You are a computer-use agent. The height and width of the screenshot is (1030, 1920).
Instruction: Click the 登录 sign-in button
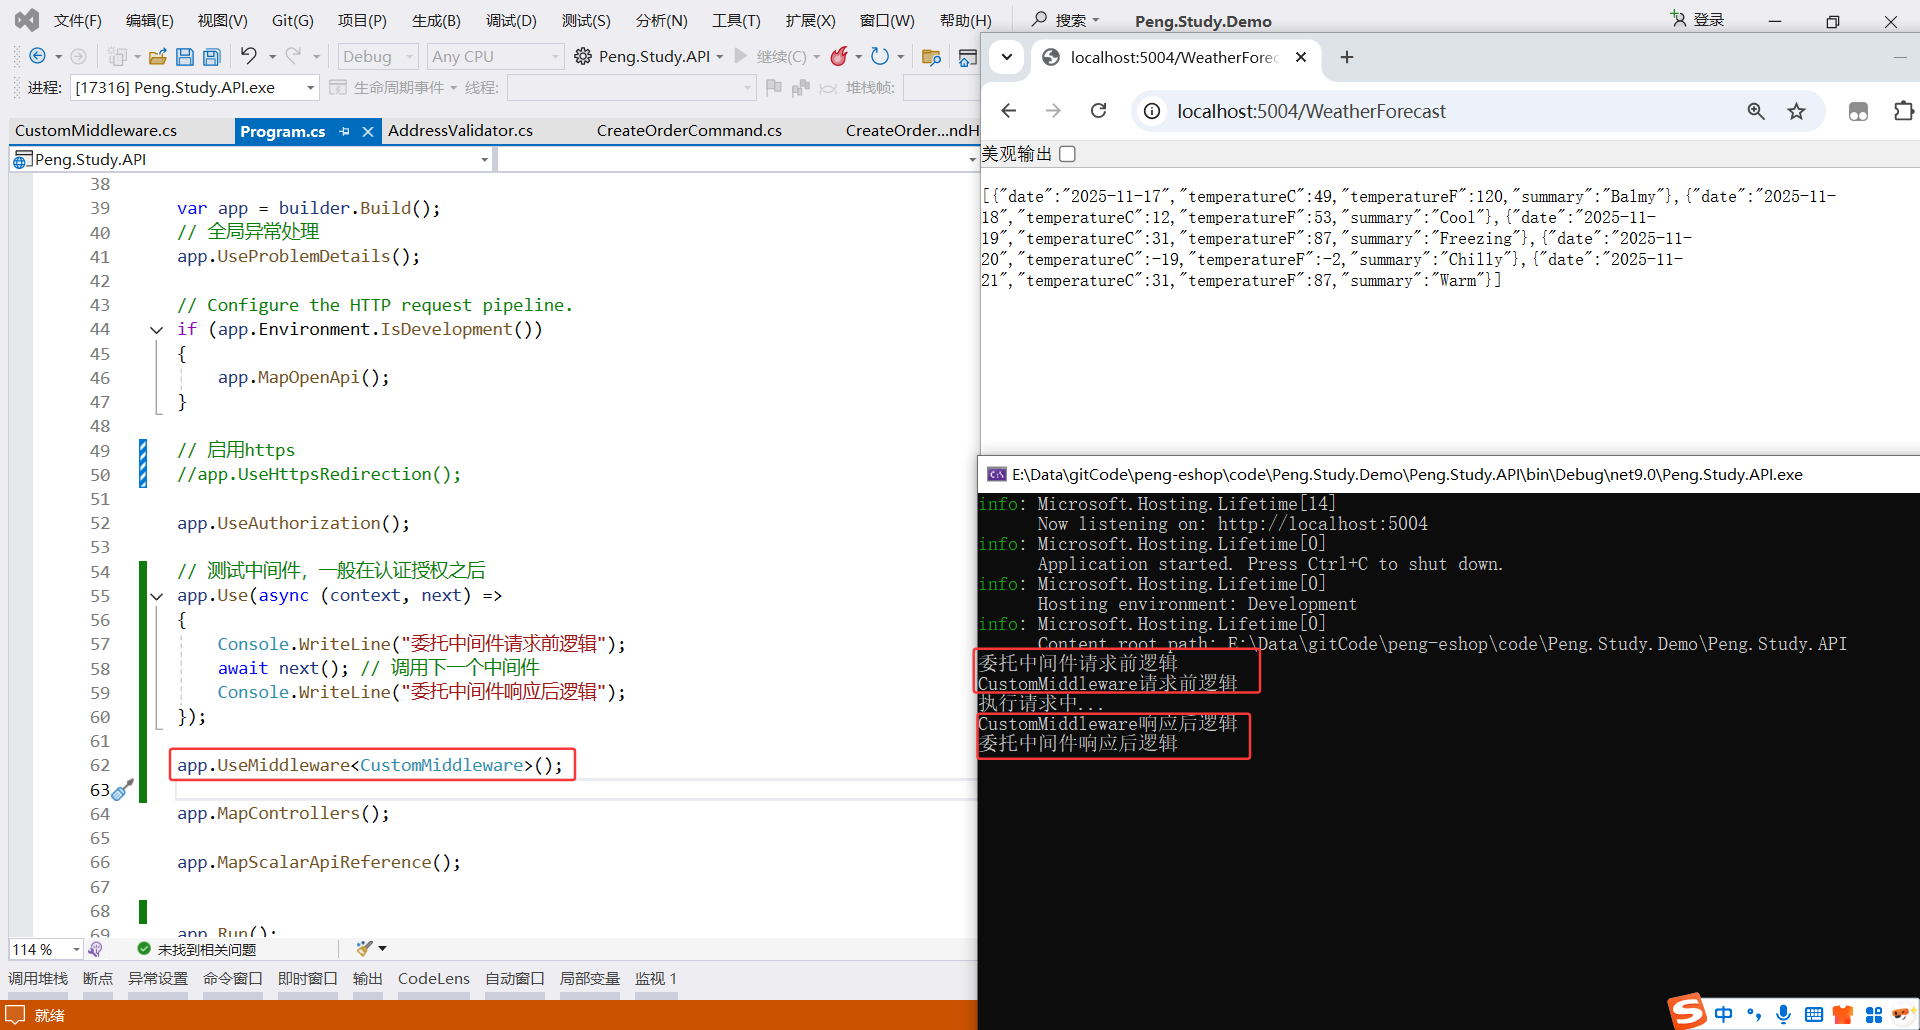click(1698, 20)
